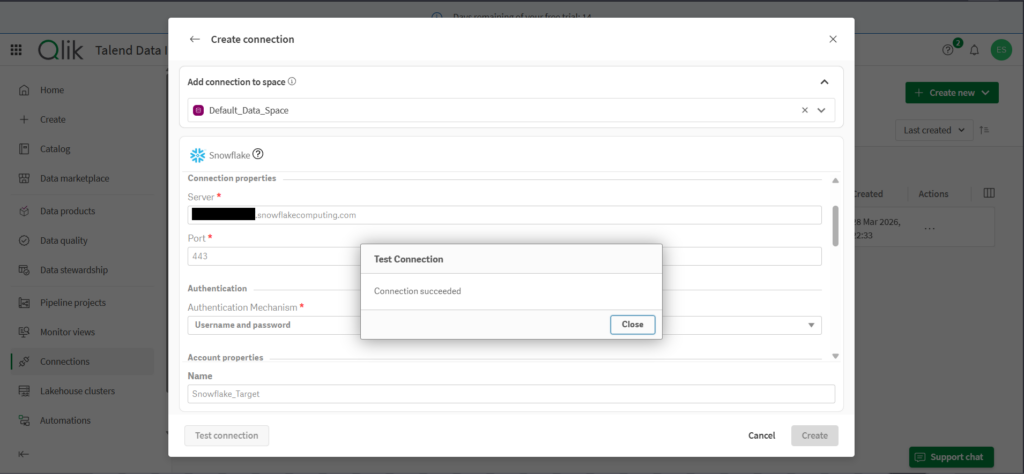Open the help icon in top bar
Viewport: 1024px width, 474px height.
point(948,50)
